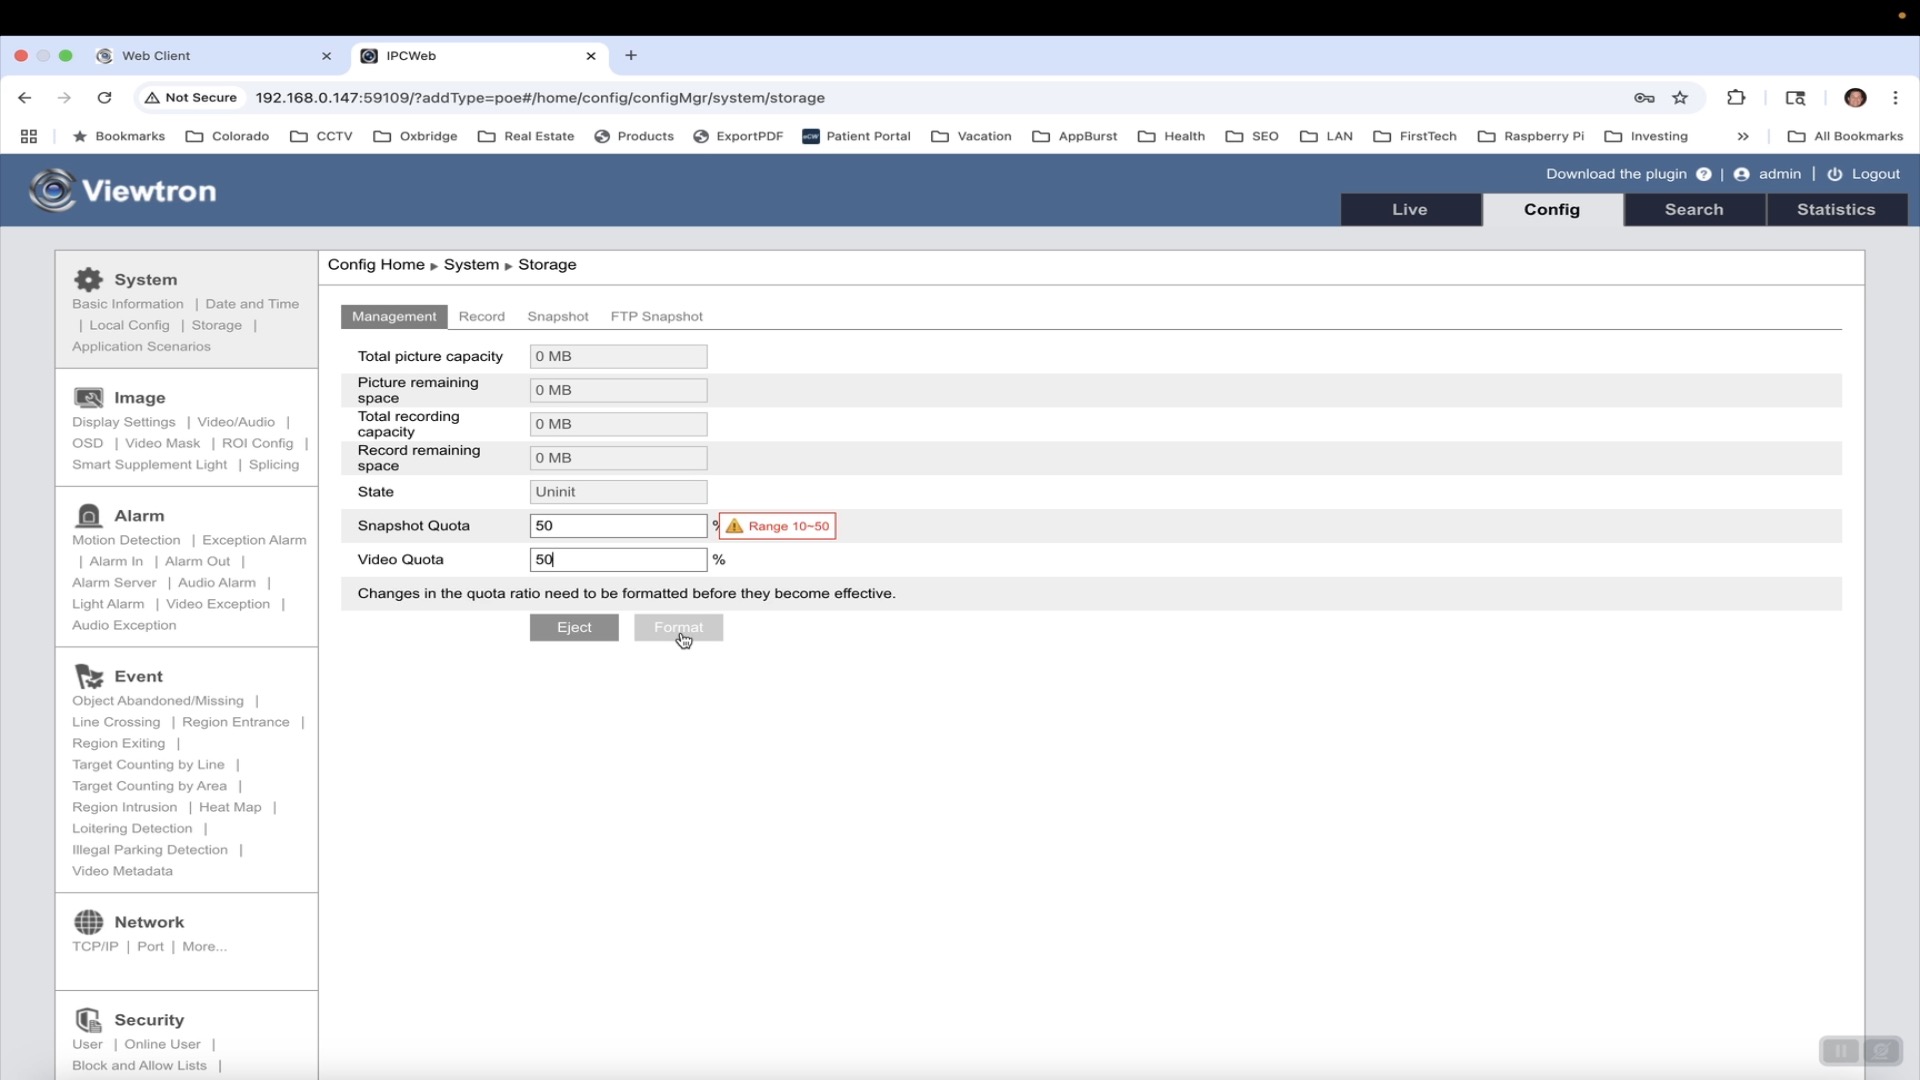This screenshot has height=1080, width=1920.
Task: Click the Network globe icon
Action: (x=89, y=922)
